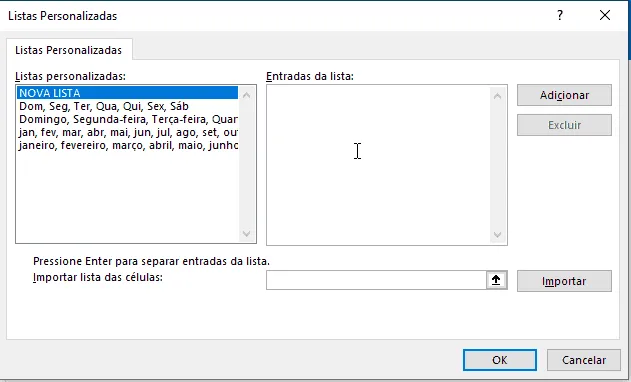The image size is (631, 382).
Task: Focus the Entradas da lista text box
Action: [x=378, y=165]
